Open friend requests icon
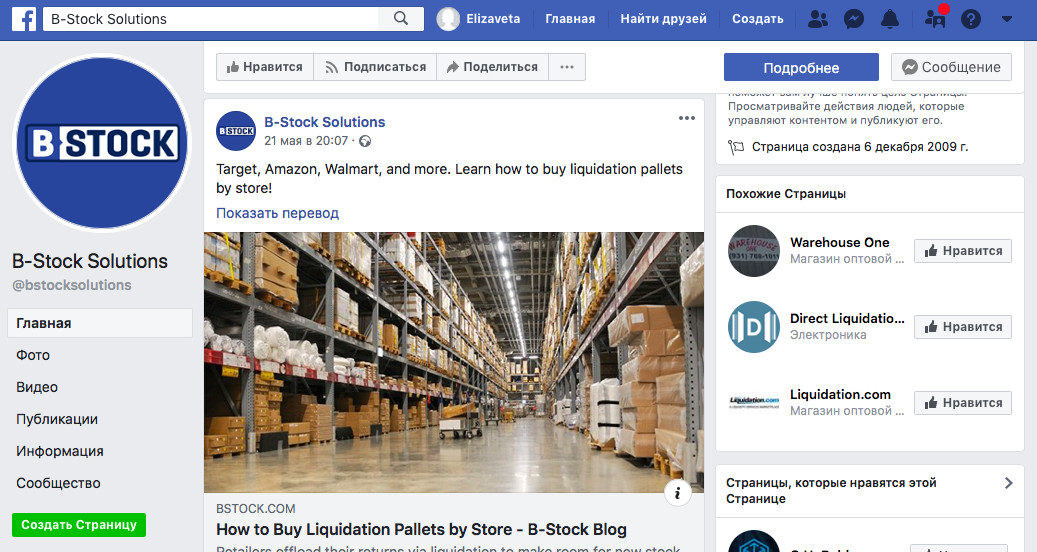Screen dimensions: 1037x552 [817, 19]
